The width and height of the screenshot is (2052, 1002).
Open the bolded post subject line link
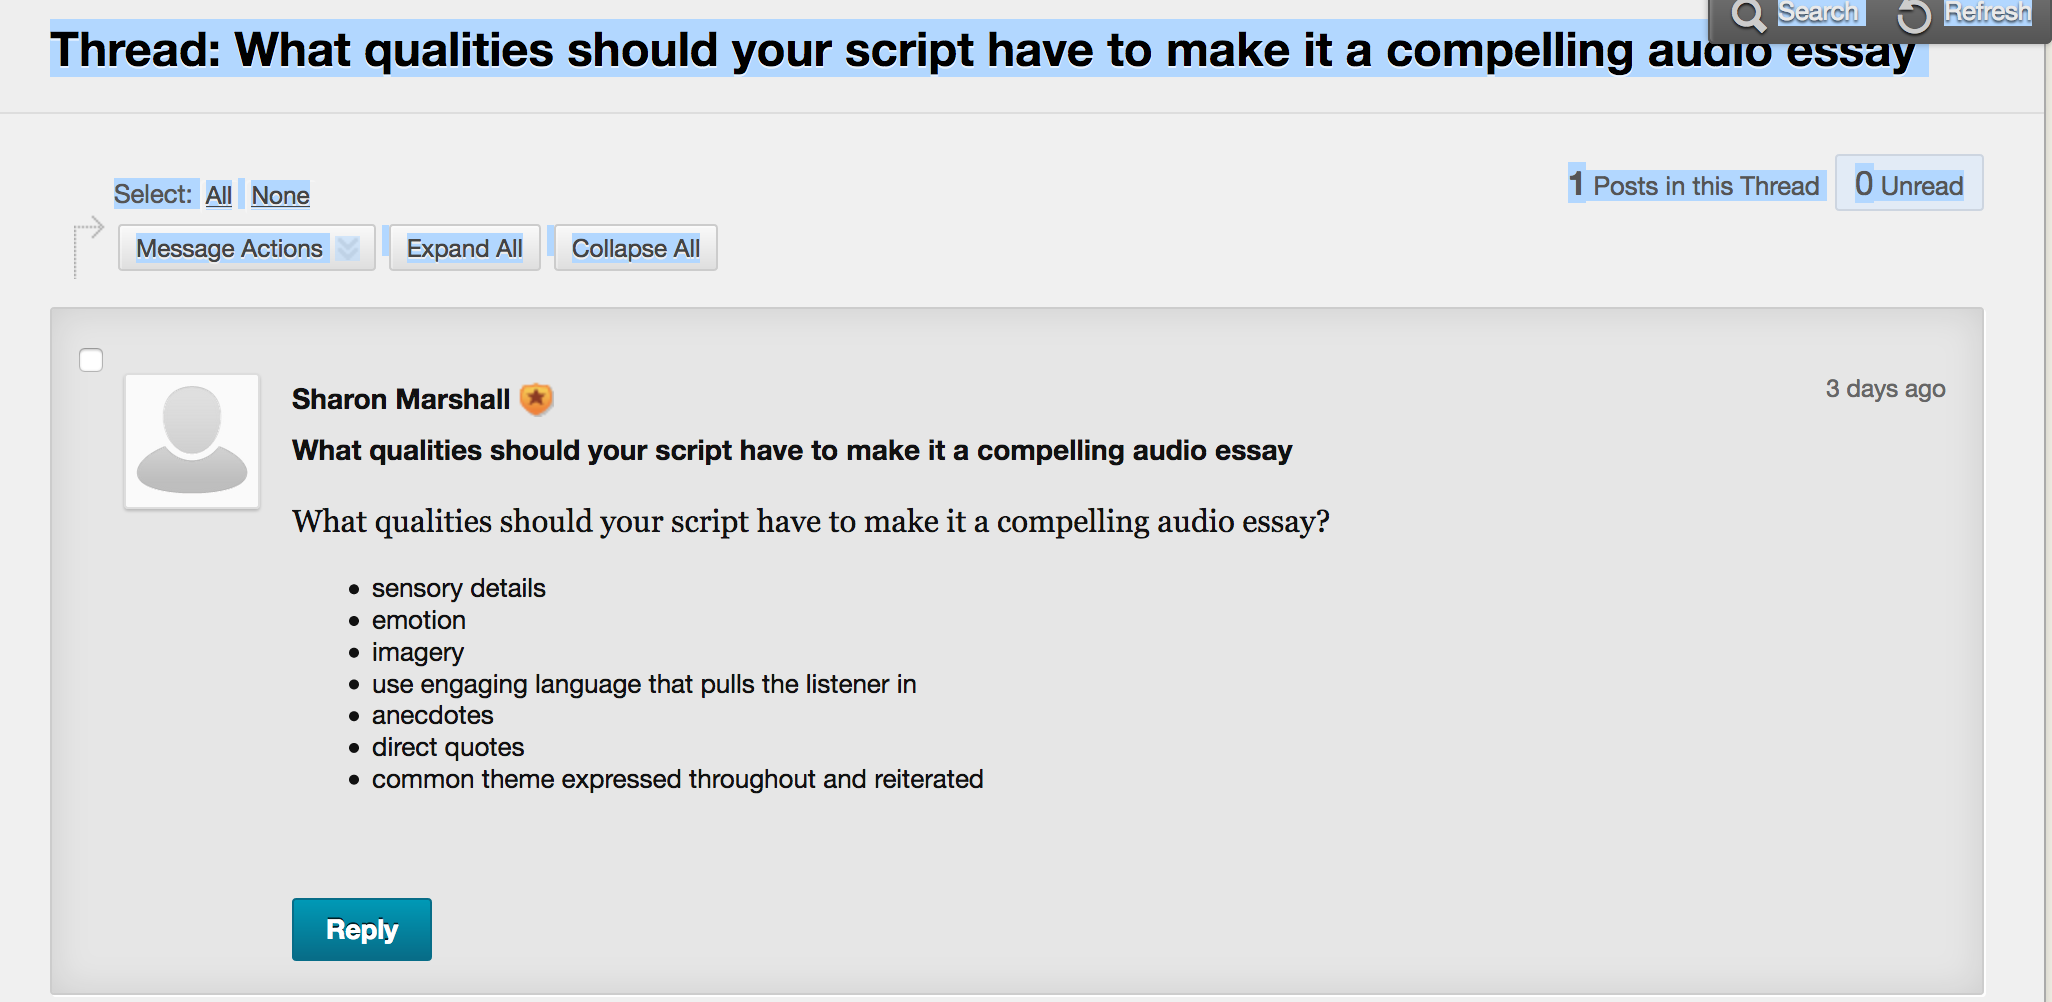point(791,450)
